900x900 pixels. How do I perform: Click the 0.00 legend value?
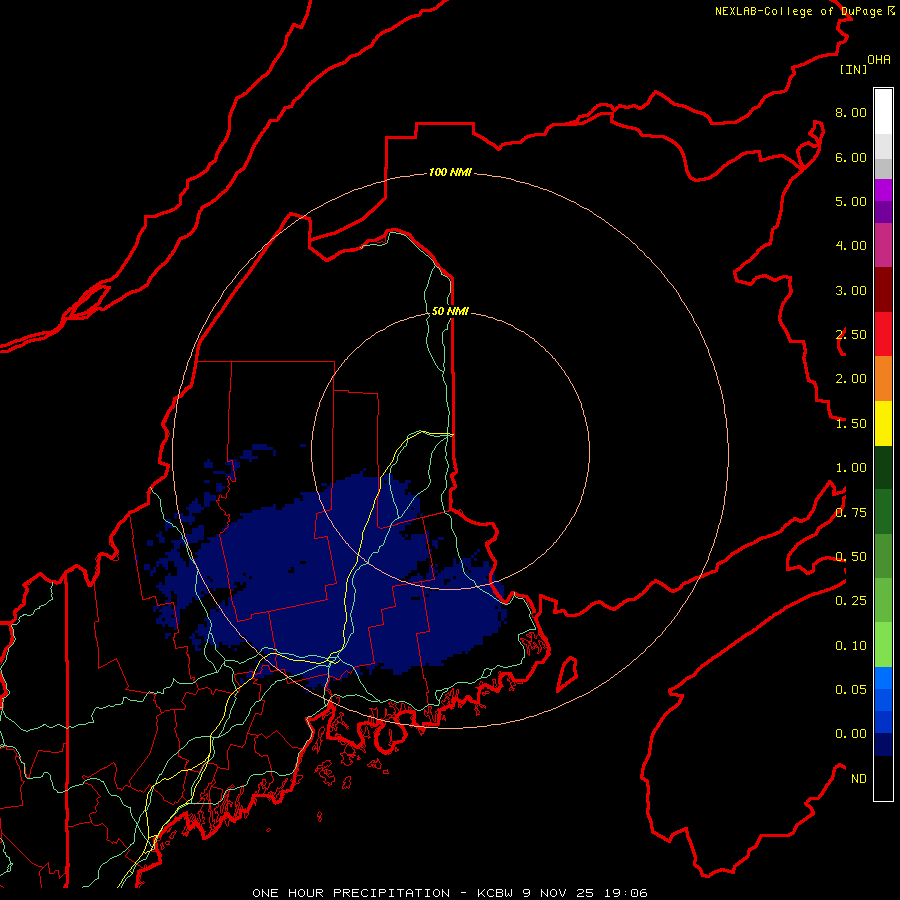coord(851,734)
